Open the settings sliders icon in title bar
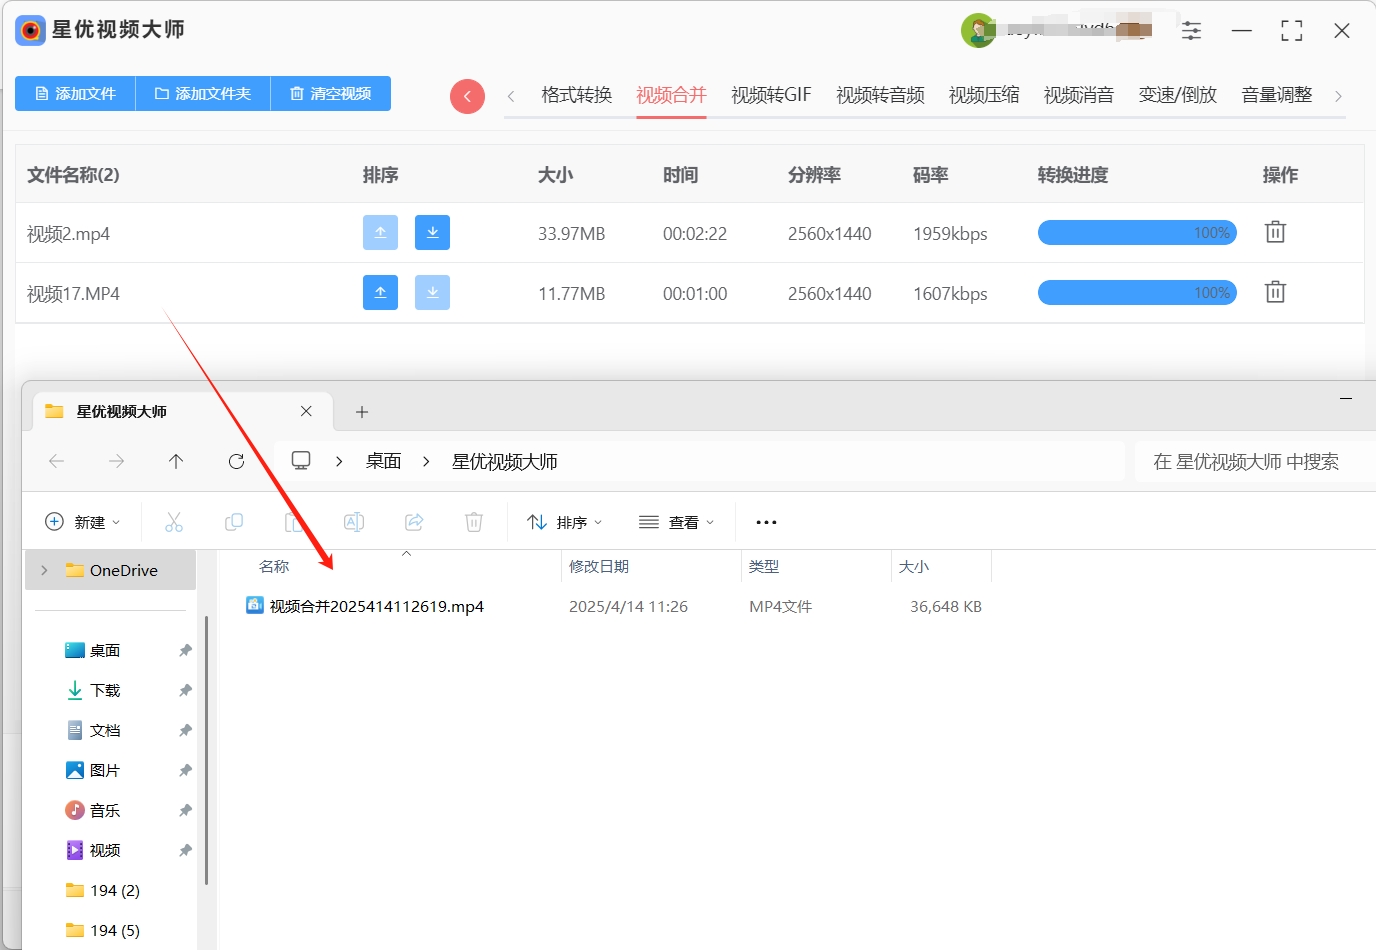This screenshot has height=950, width=1376. [x=1191, y=31]
